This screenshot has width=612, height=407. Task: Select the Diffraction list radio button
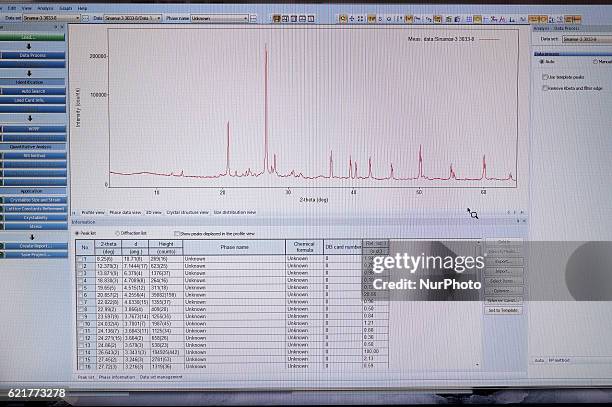tap(117, 233)
